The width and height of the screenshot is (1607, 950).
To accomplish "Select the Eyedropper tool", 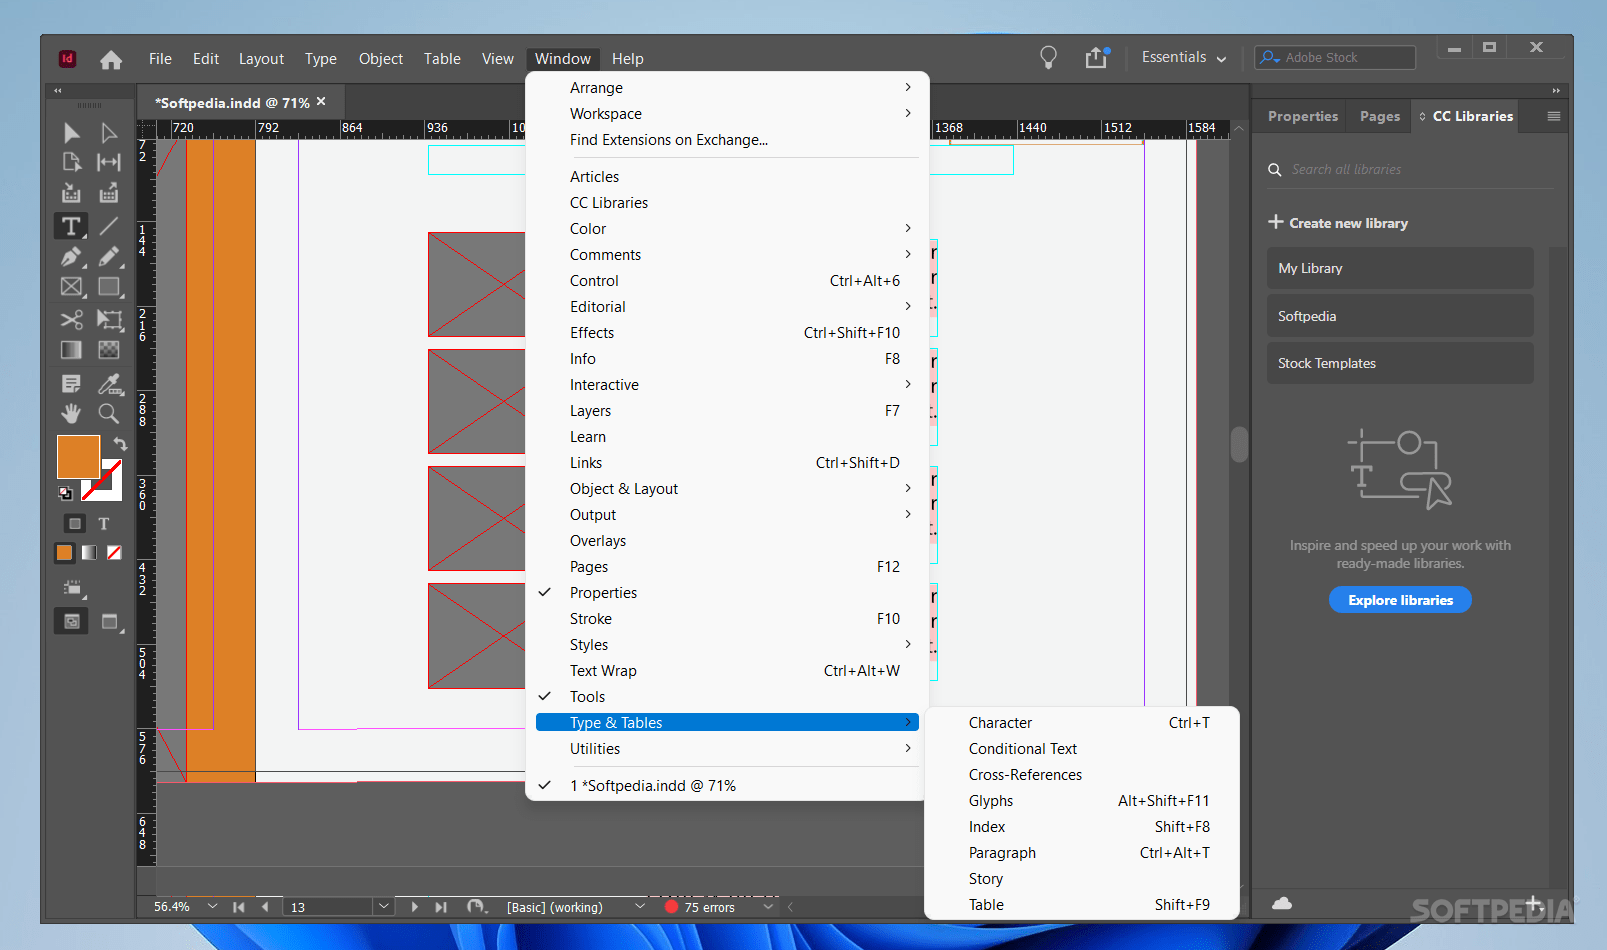I will [109, 383].
